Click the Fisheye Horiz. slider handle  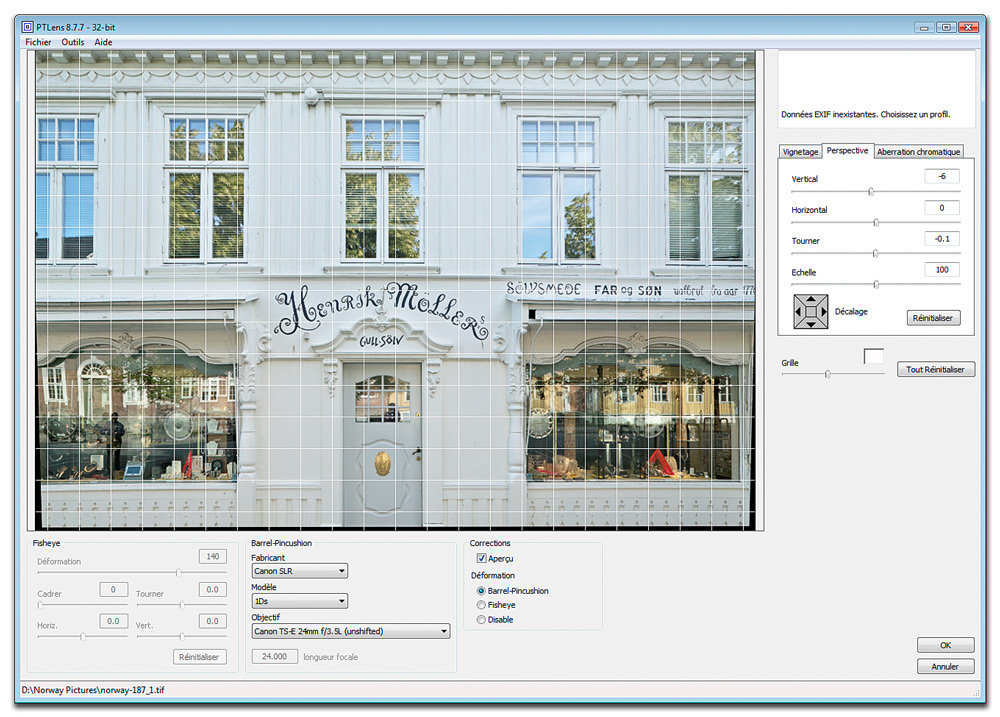coord(83,636)
